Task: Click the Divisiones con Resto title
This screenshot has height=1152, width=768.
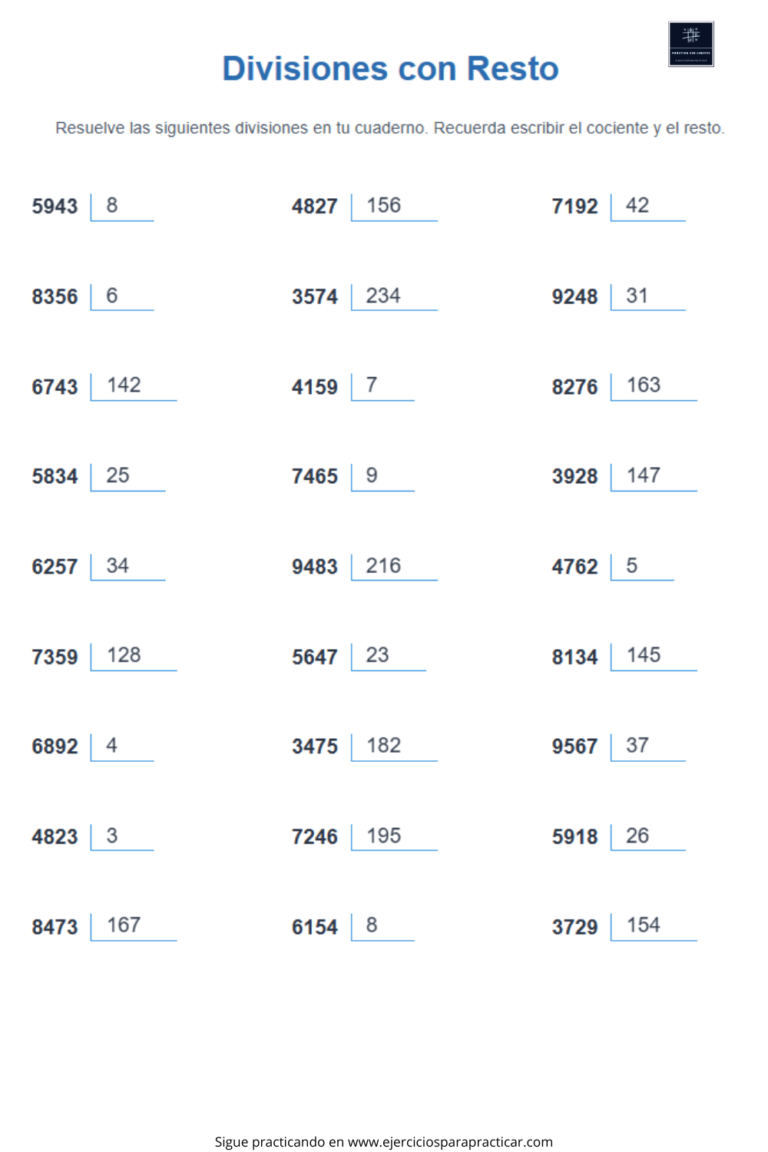Action: coord(390,68)
